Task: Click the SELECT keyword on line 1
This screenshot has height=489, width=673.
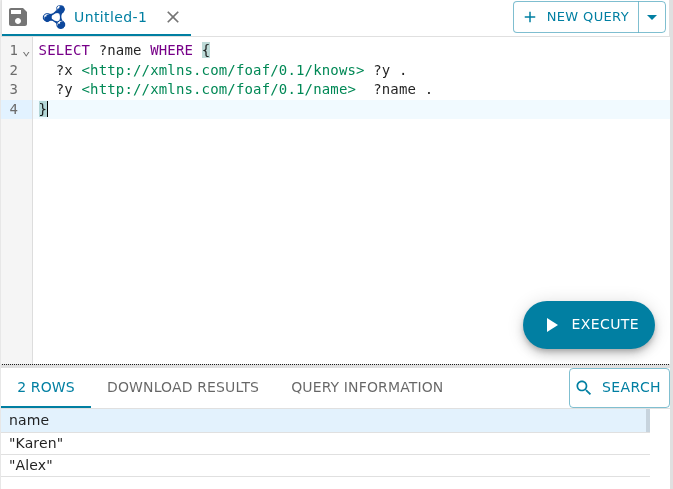Action: click(64, 50)
